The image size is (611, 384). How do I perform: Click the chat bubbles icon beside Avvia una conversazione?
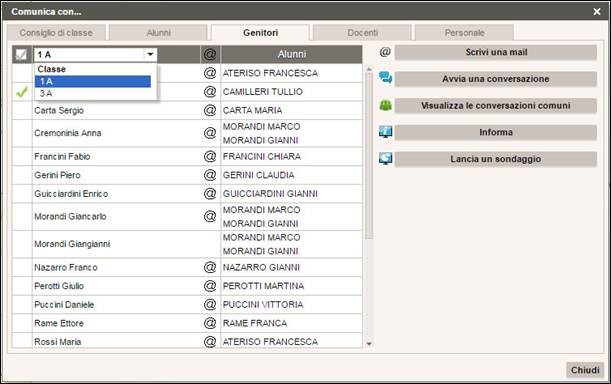(385, 78)
